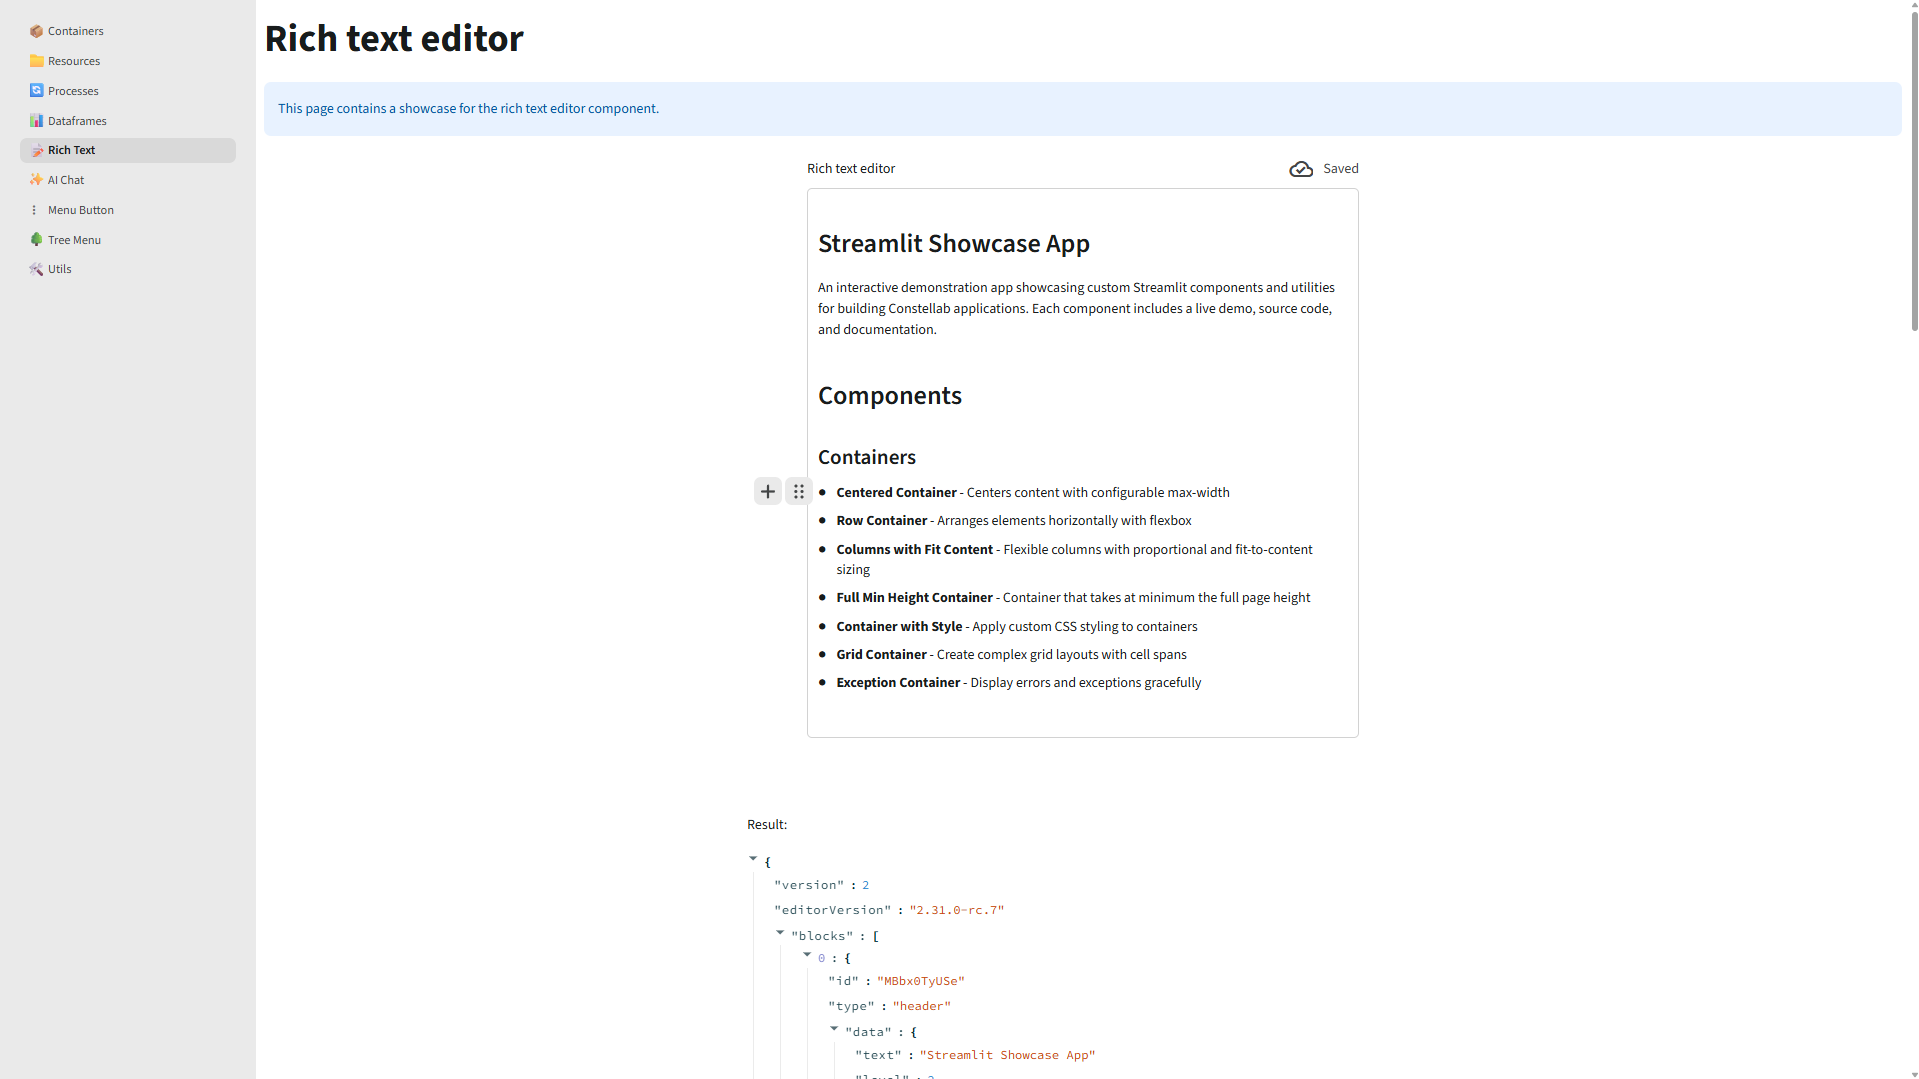The width and height of the screenshot is (1919, 1079).
Task: Open the Menu Button page
Action: click(81, 210)
